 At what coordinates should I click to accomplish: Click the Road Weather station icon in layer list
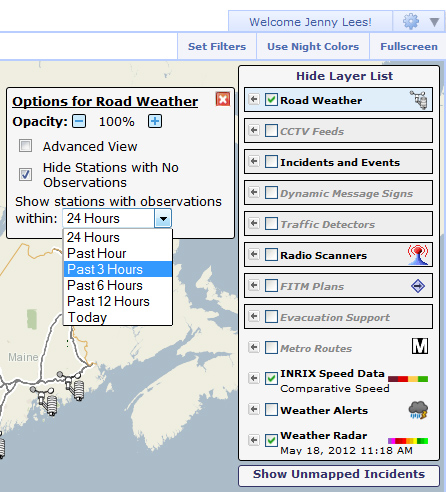[419, 100]
